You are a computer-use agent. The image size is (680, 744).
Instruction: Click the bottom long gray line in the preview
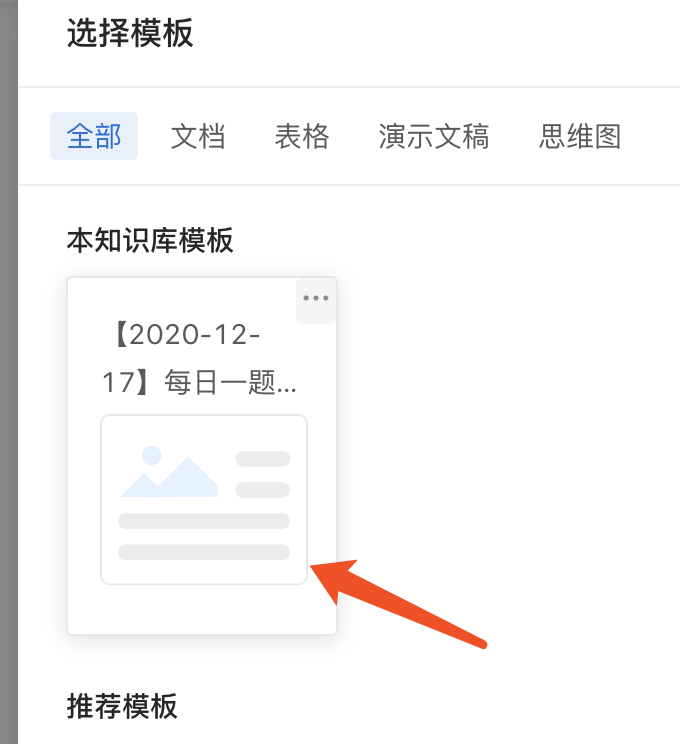click(x=204, y=552)
